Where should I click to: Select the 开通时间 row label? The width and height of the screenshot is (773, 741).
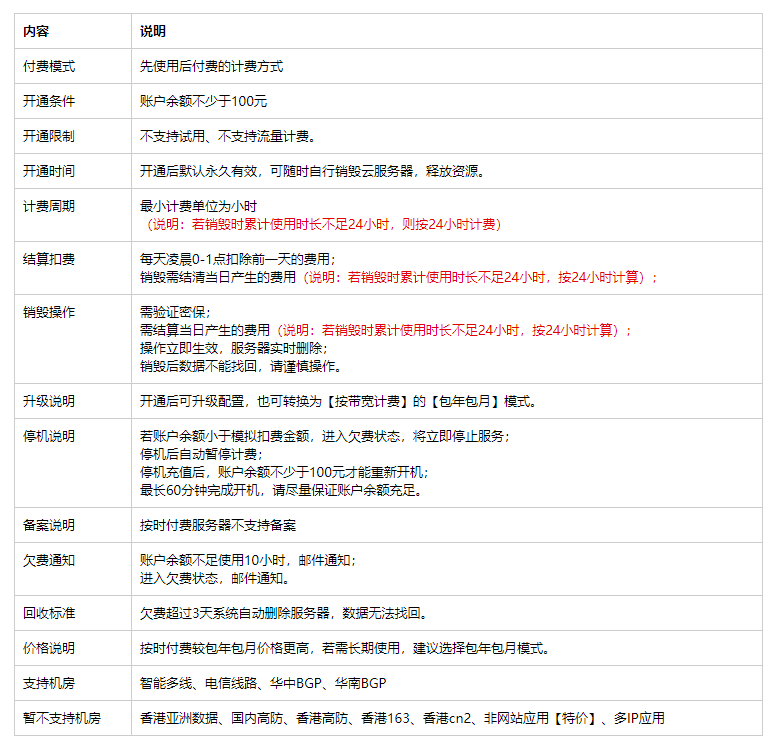[49, 171]
